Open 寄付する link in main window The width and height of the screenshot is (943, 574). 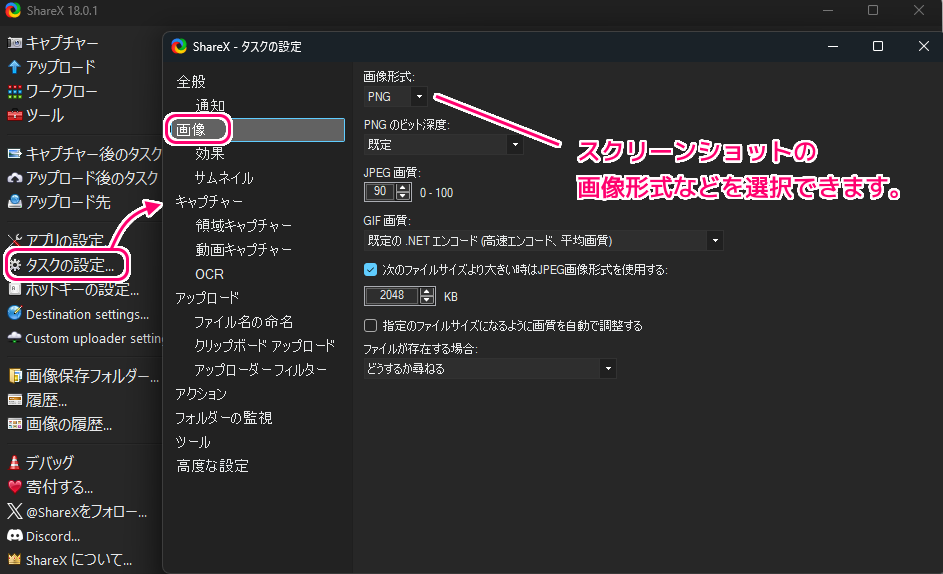point(60,487)
